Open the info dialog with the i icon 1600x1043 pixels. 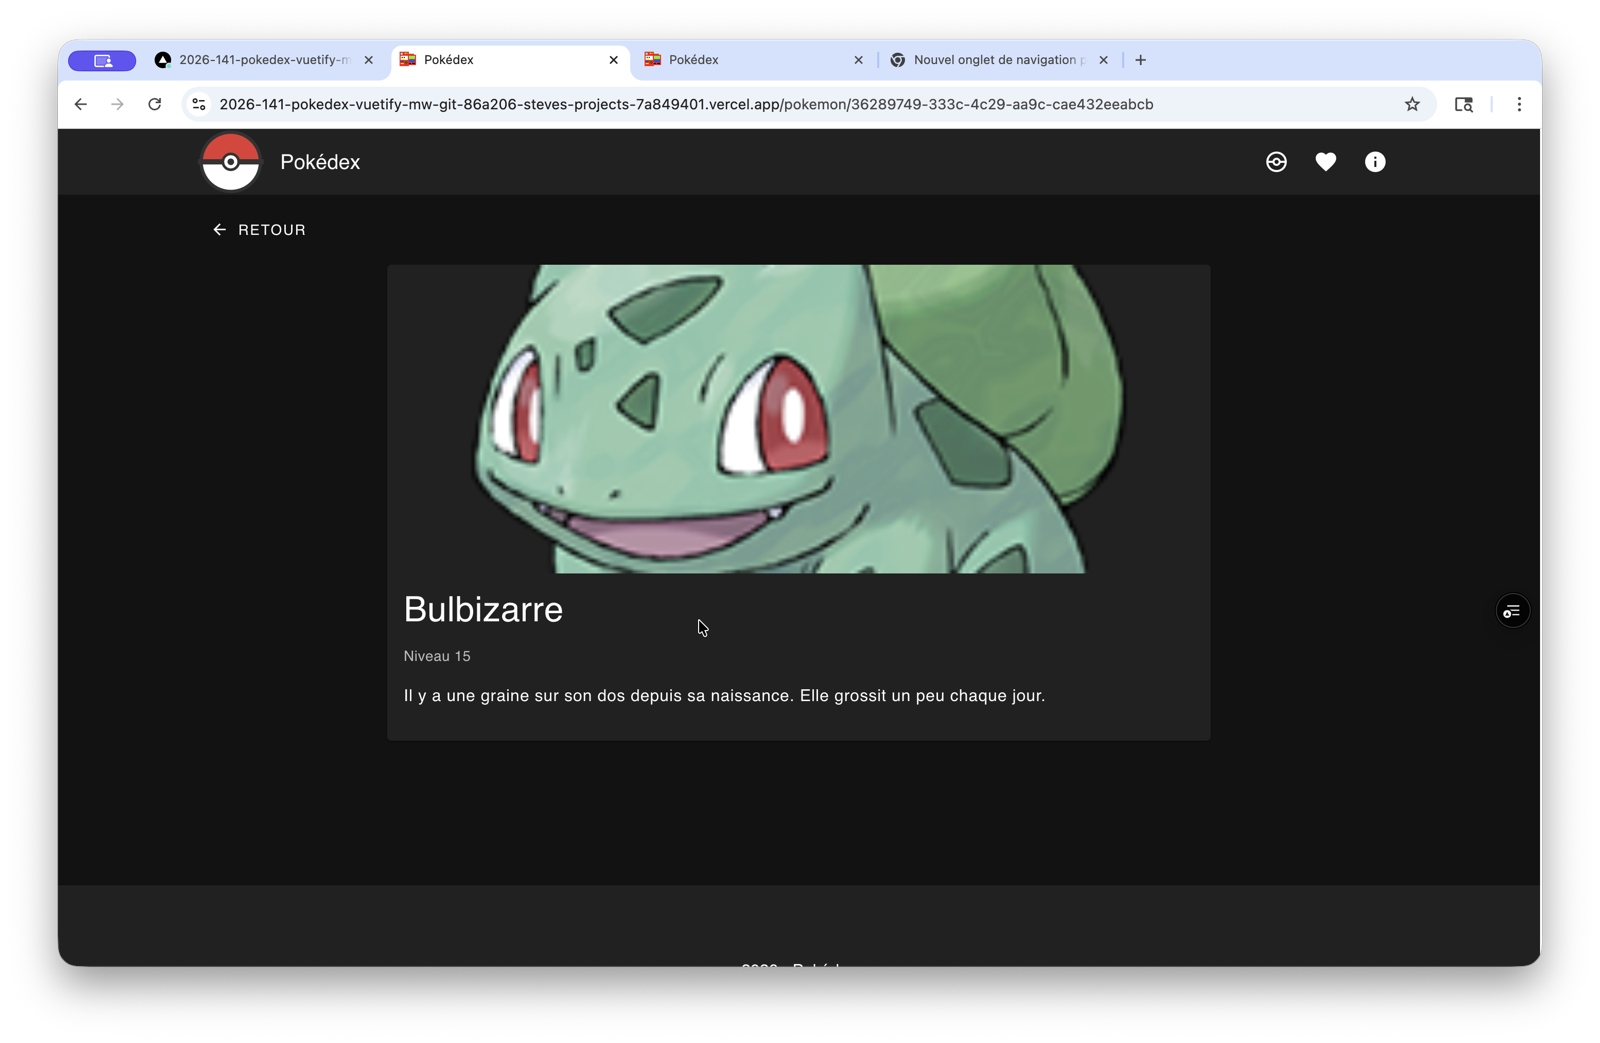coord(1374,161)
